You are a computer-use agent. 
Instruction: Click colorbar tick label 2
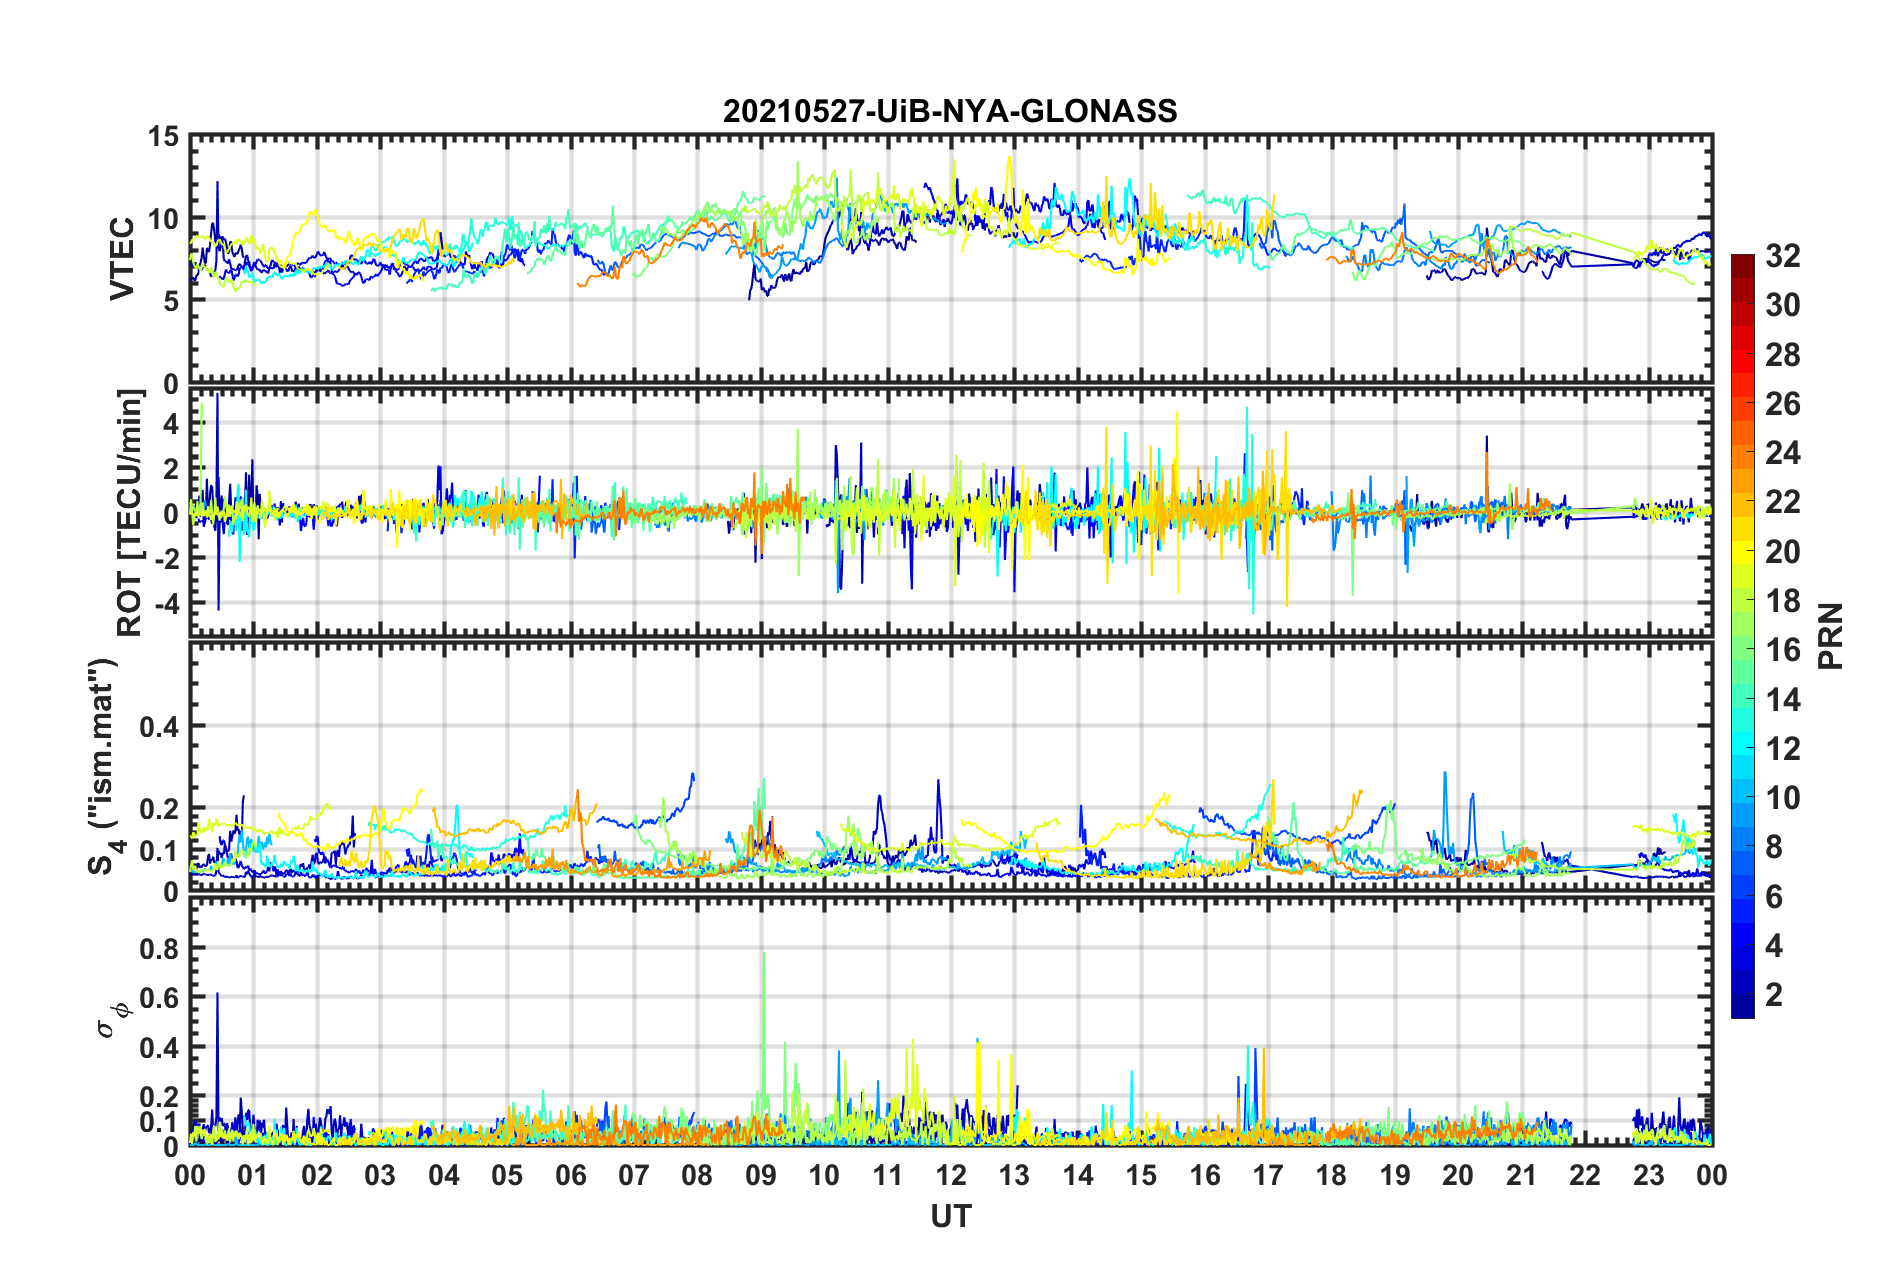1774,995
